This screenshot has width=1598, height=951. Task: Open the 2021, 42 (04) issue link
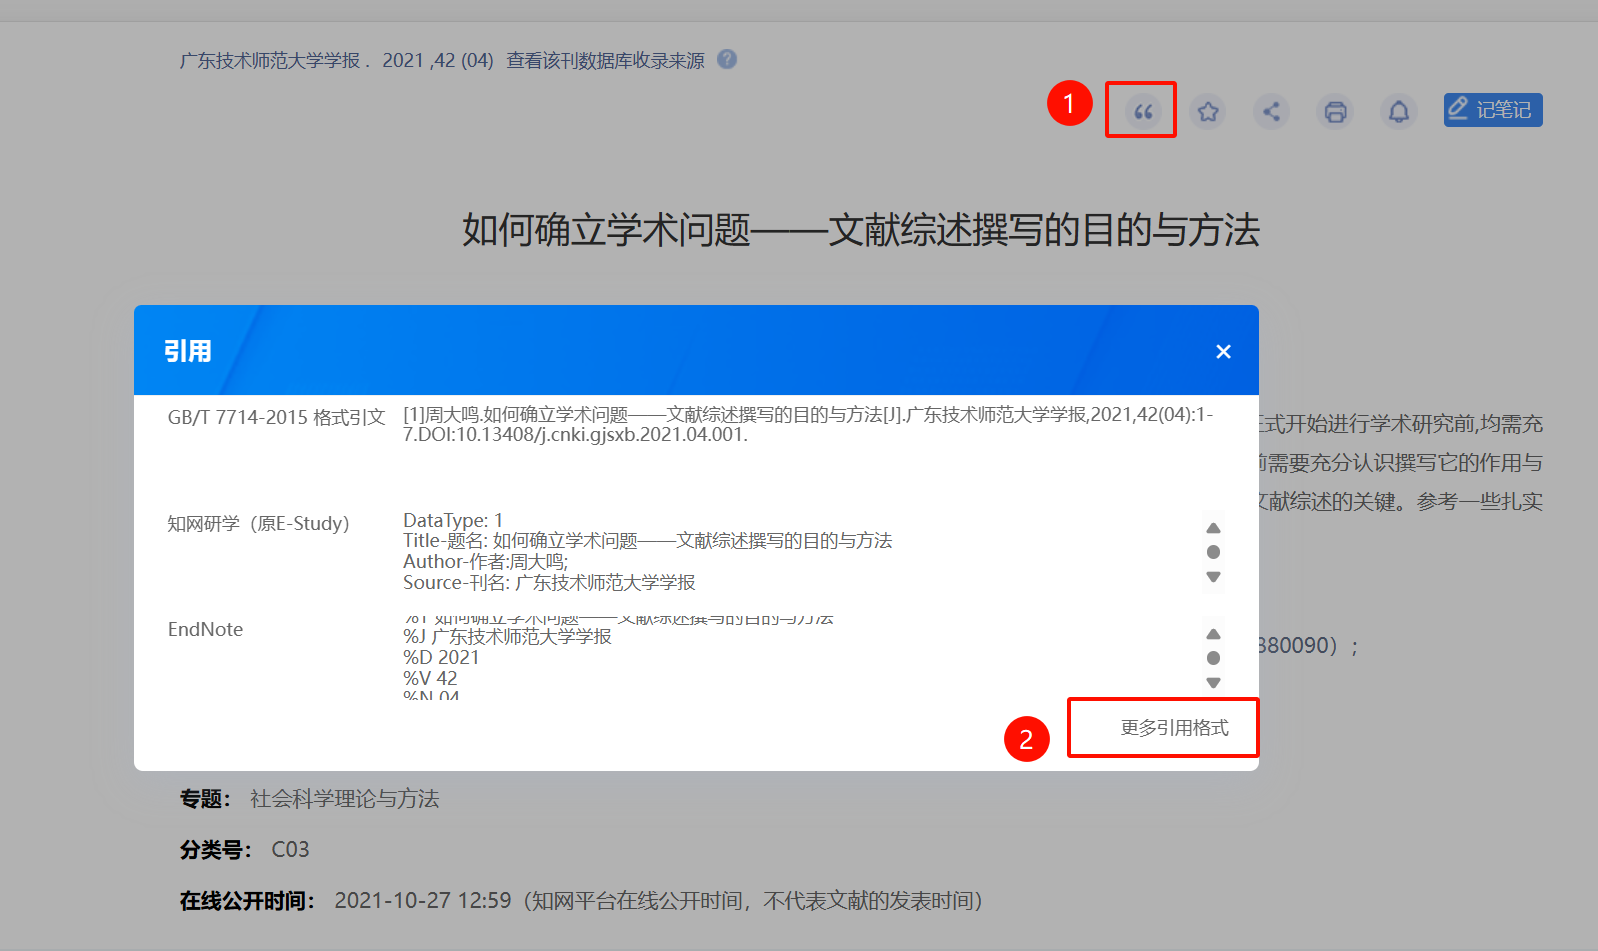point(438,61)
